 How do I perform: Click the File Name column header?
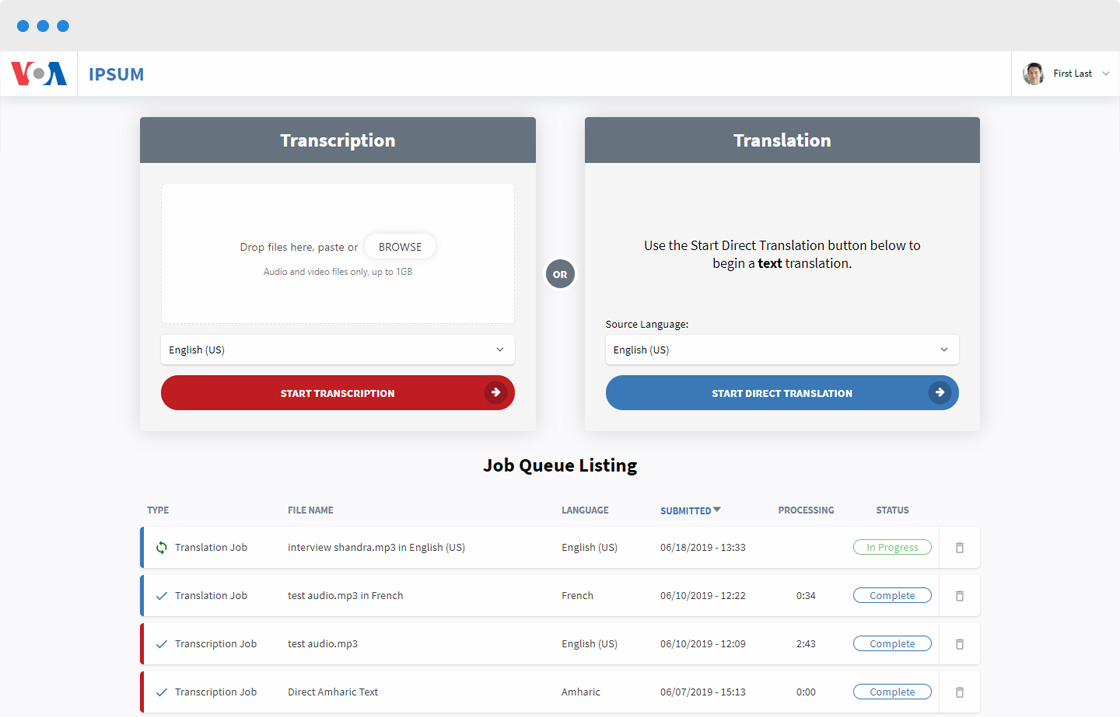[x=310, y=510]
